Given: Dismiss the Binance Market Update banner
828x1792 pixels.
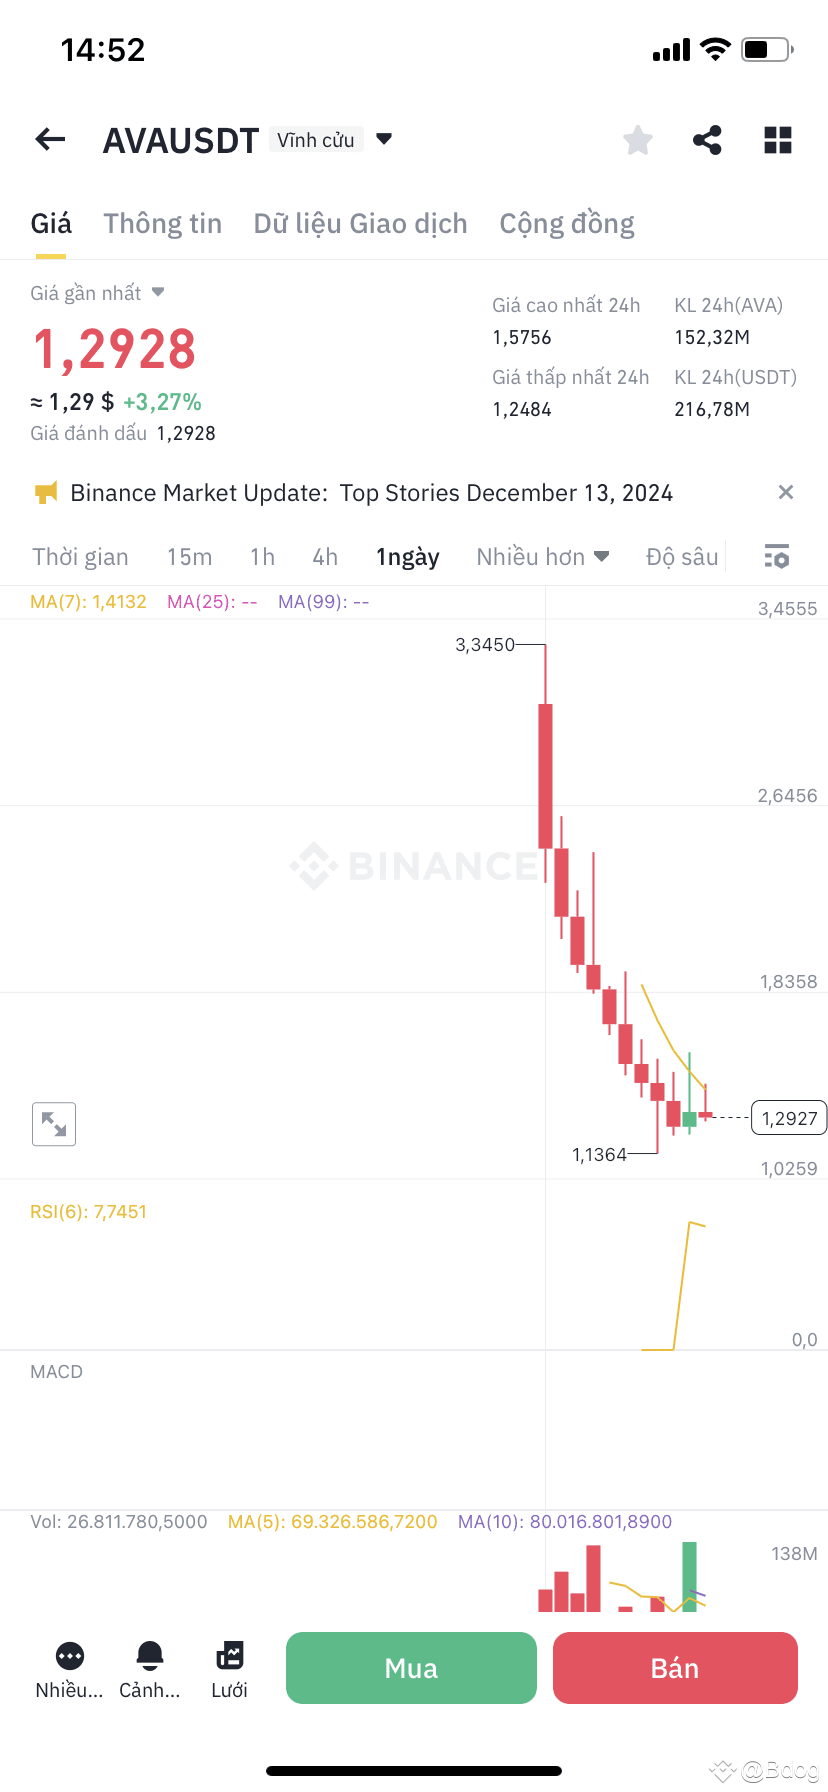Looking at the screenshot, I should 786,492.
